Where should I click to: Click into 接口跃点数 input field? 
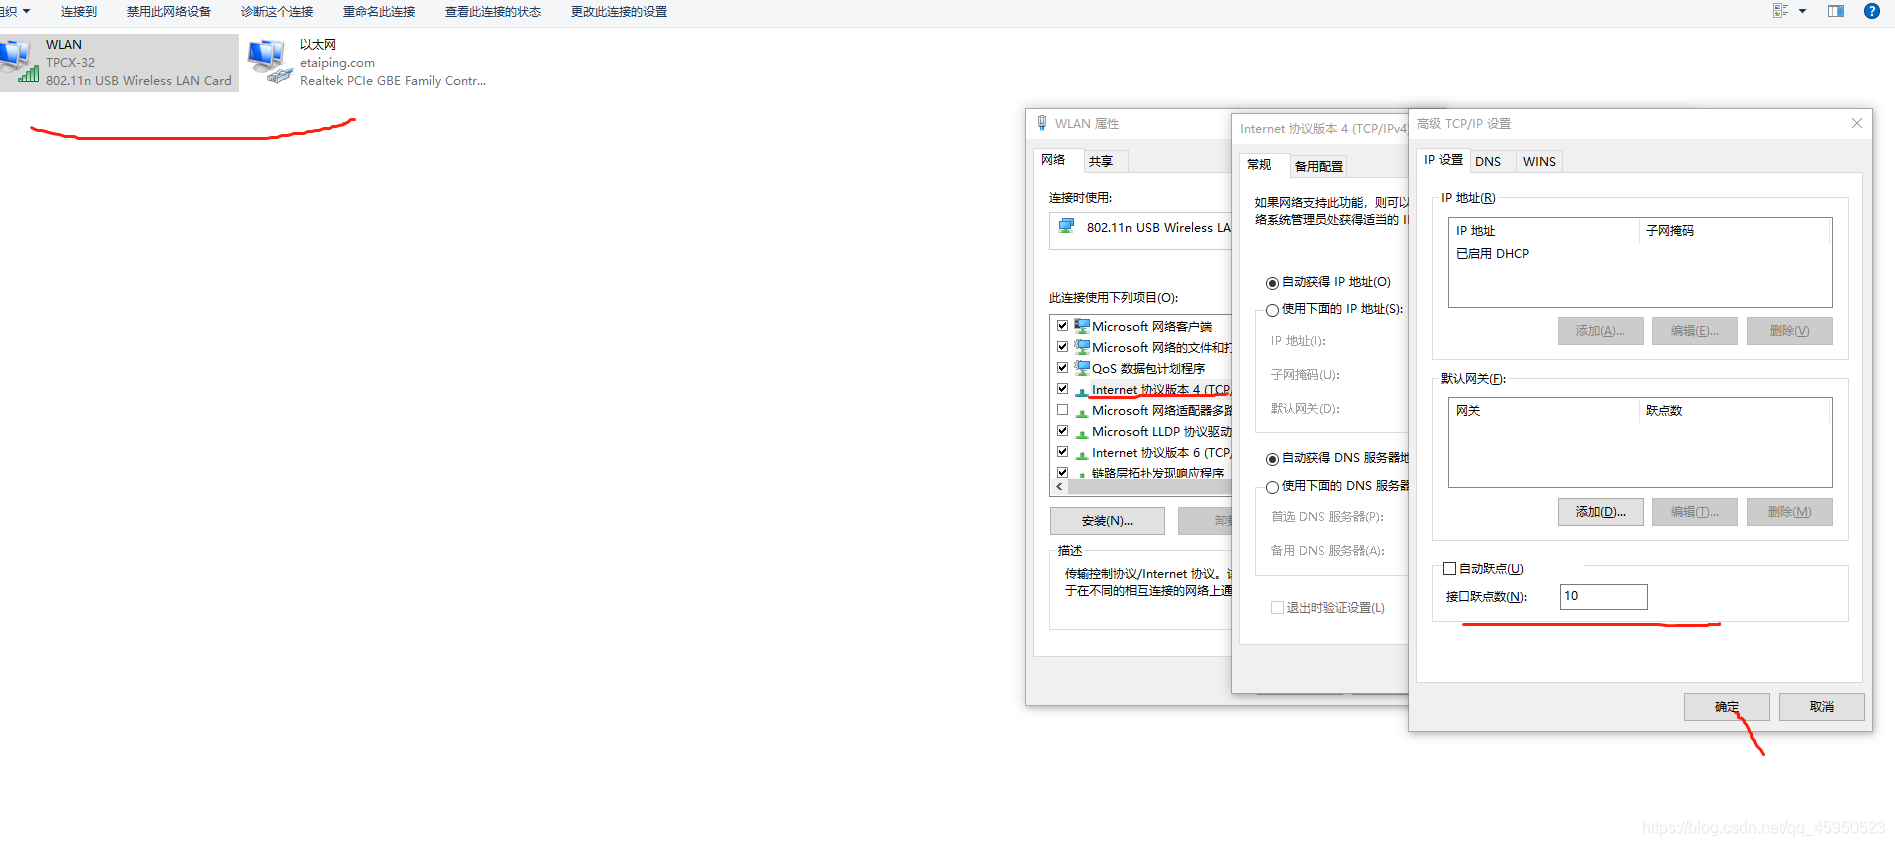1603,596
